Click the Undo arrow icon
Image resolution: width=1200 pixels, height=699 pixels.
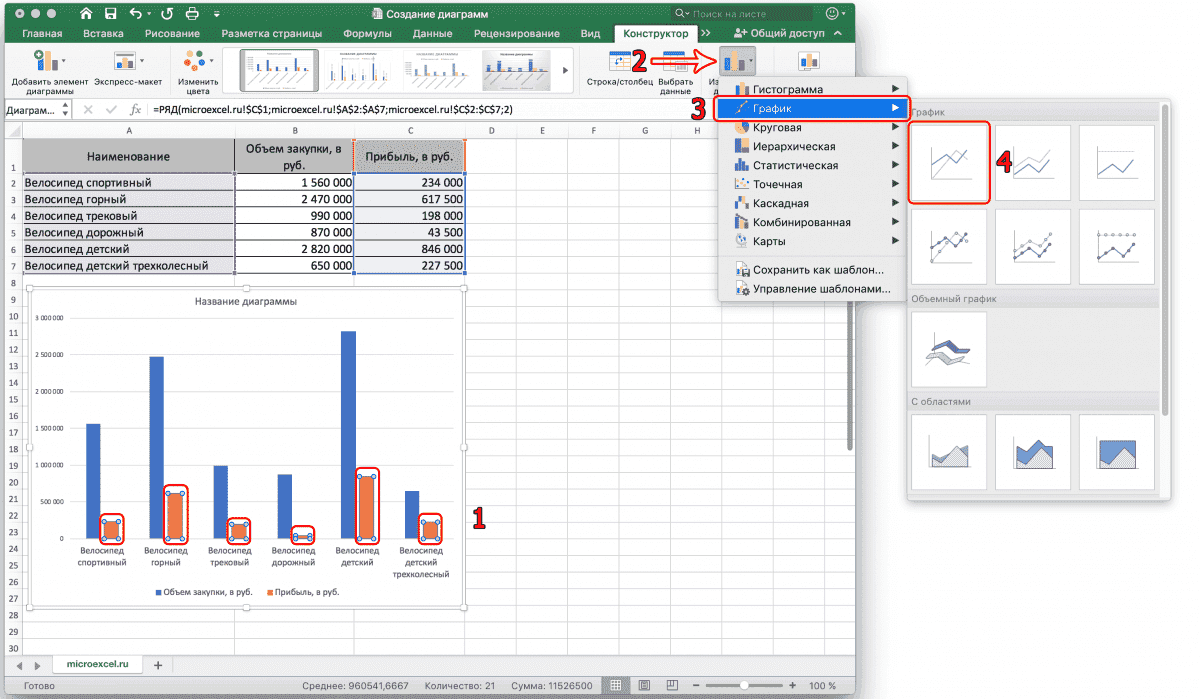click(x=136, y=14)
